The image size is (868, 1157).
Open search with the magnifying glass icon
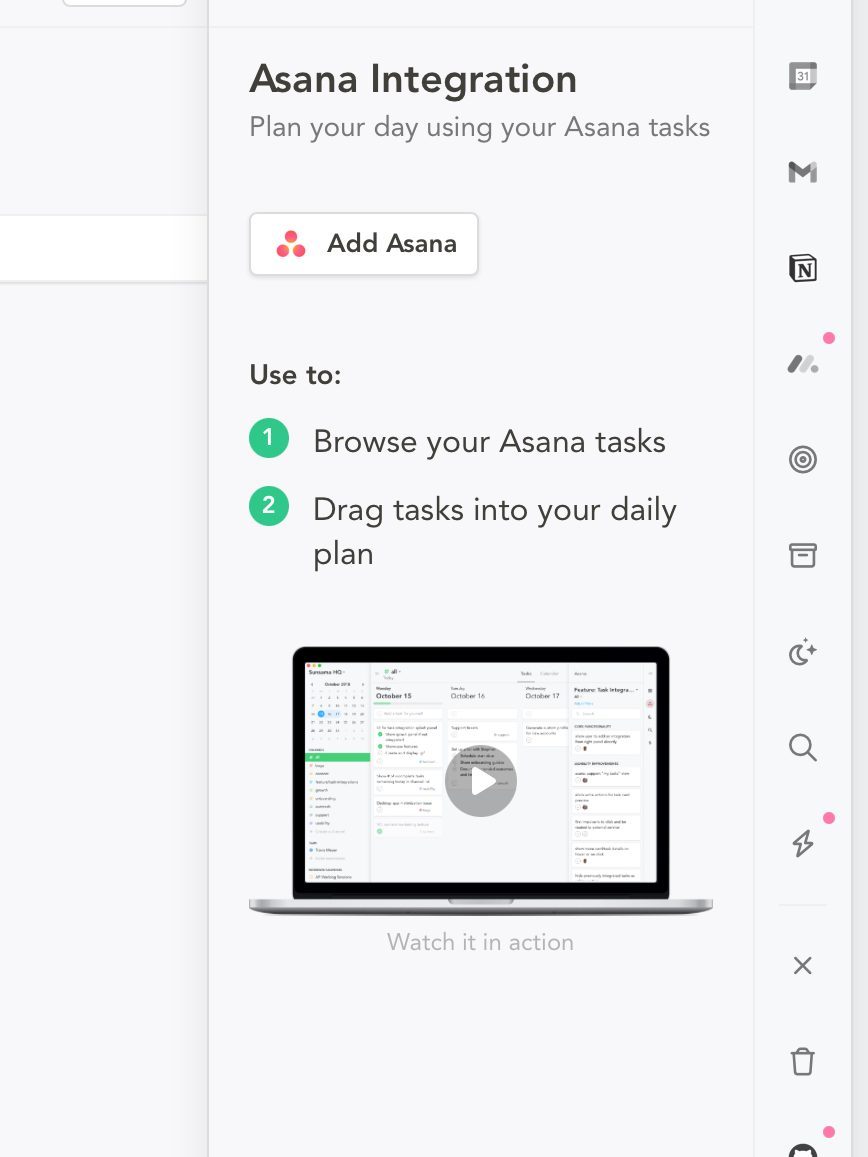[x=802, y=748]
